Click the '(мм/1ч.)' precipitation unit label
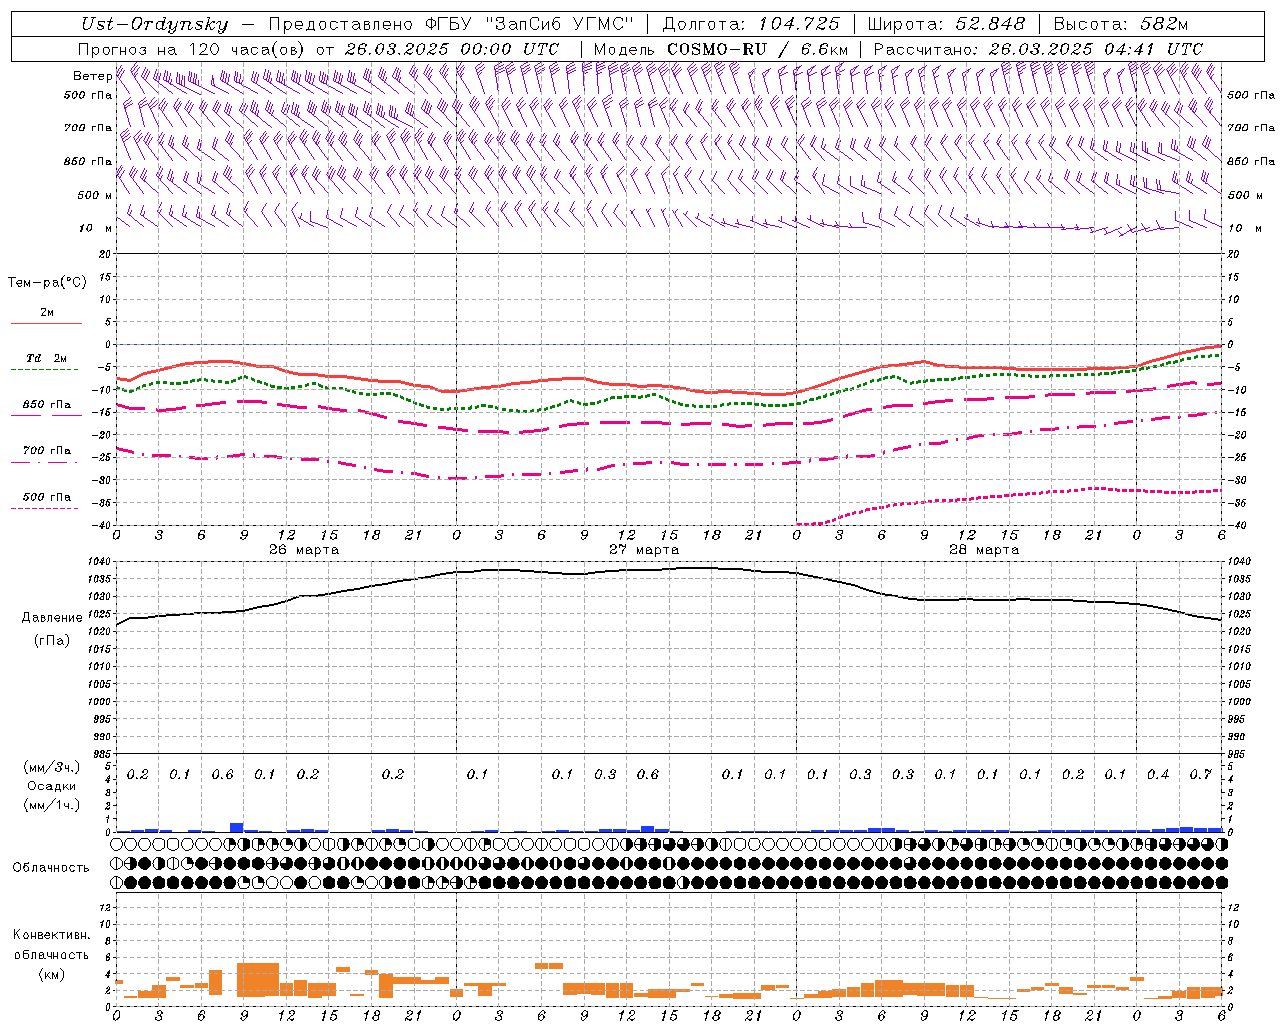The width and height of the screenshot is (1280, 1024). 52,805
